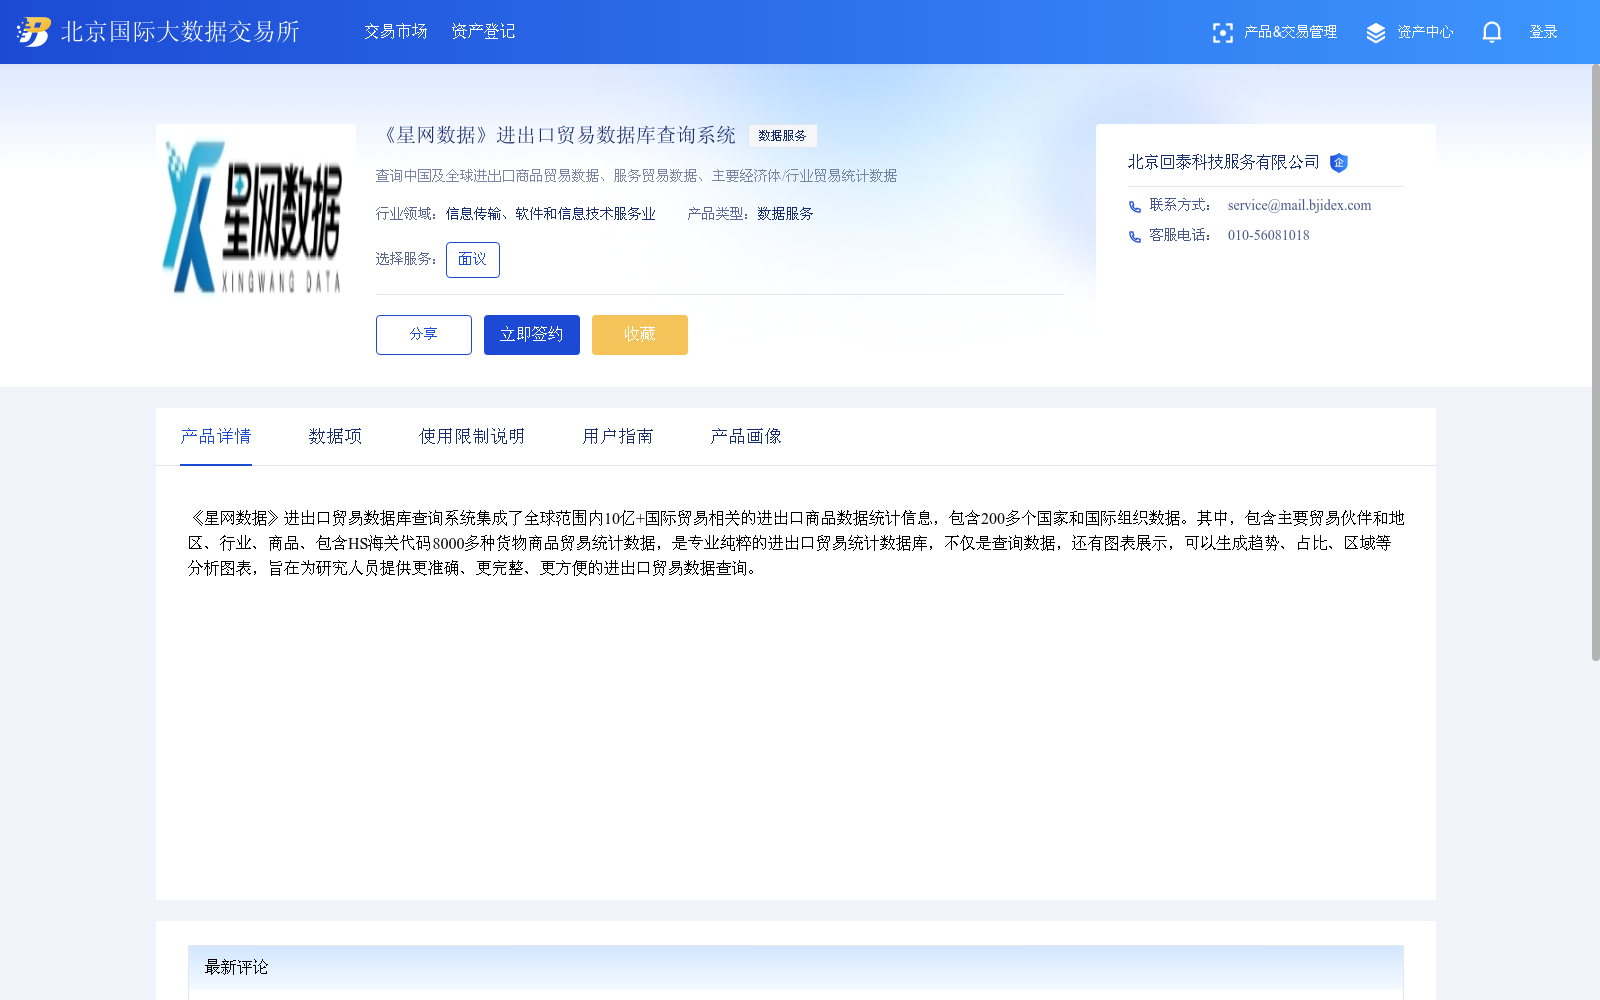The image size is (1600, 1000).
Task: Click the 北京国际大数据交易所 site title
Action: pos(180,32)
